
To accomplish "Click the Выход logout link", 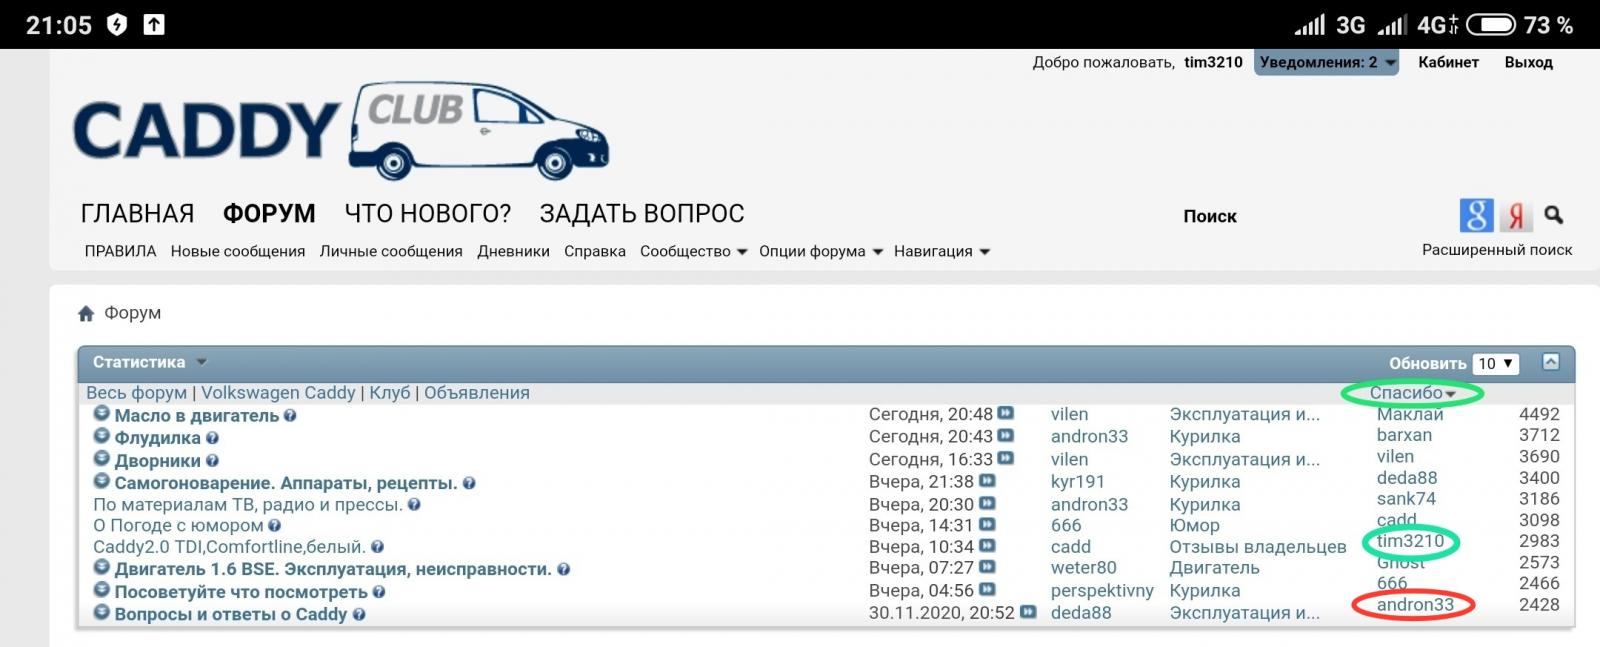I will tap(1528, 62).
